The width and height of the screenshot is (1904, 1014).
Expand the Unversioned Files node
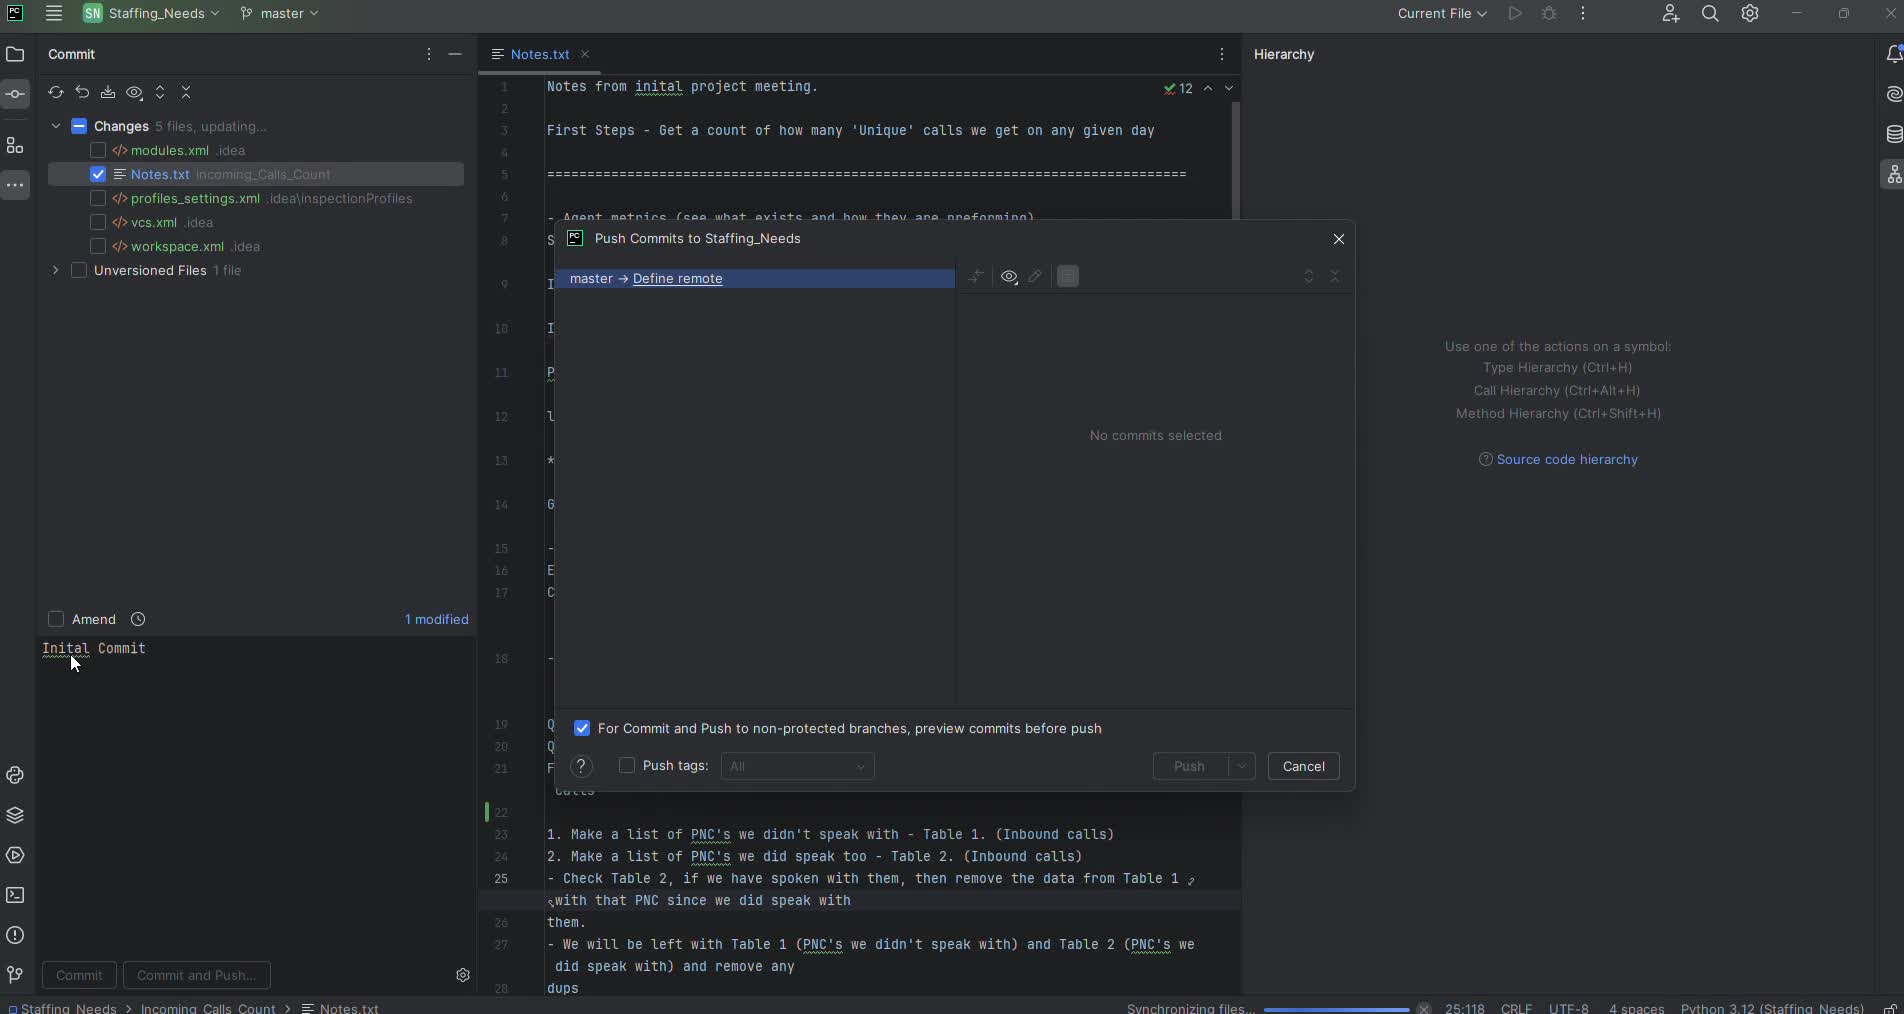pyautogui.click(x=55, y=271)
